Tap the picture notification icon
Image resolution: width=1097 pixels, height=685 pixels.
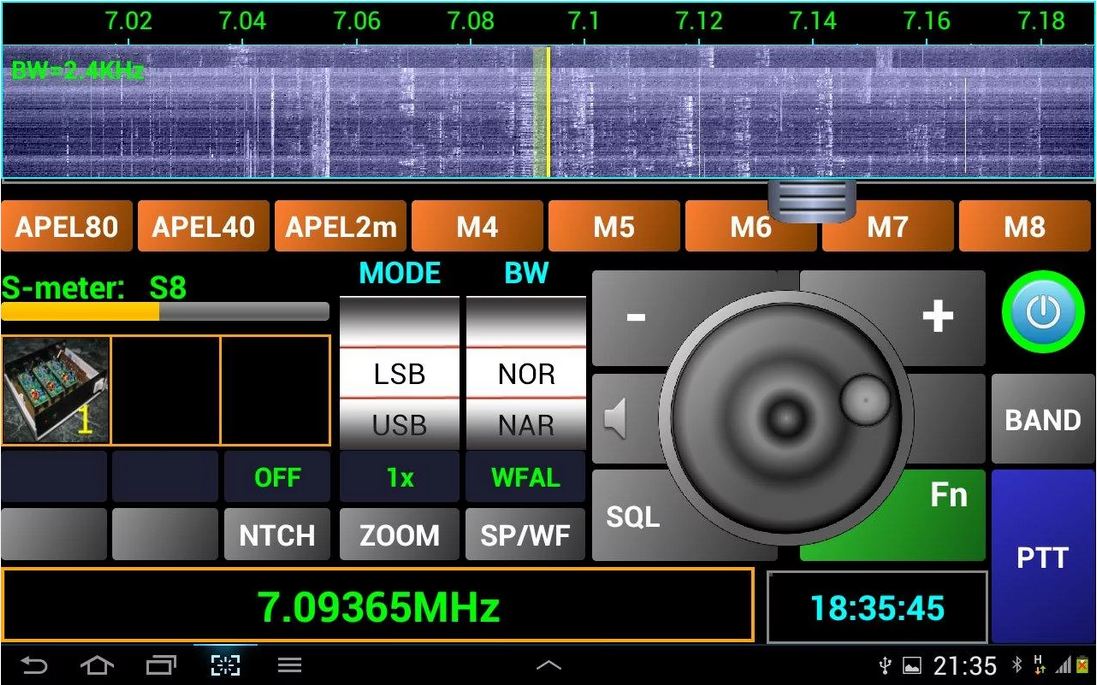click(x=912, y=665)
